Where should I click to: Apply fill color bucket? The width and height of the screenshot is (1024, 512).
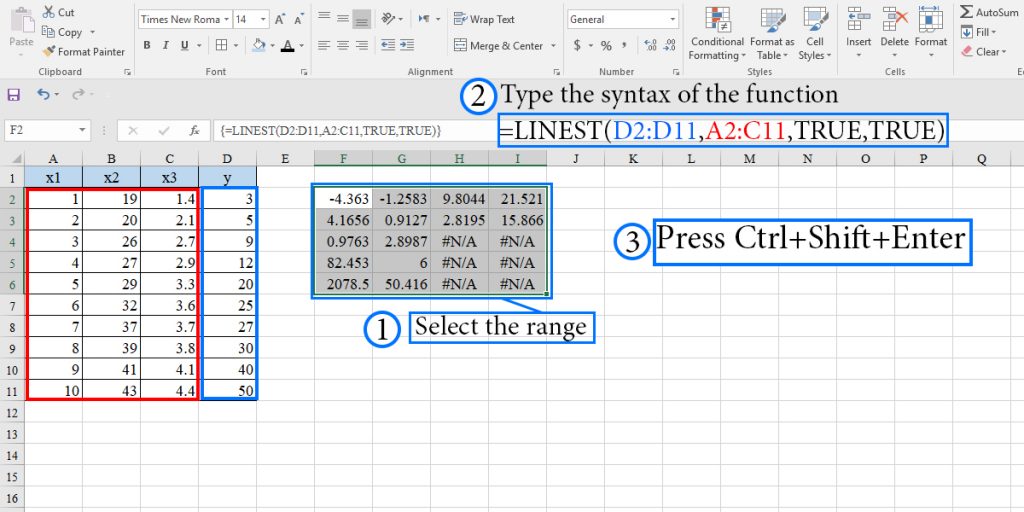[259, 45]
